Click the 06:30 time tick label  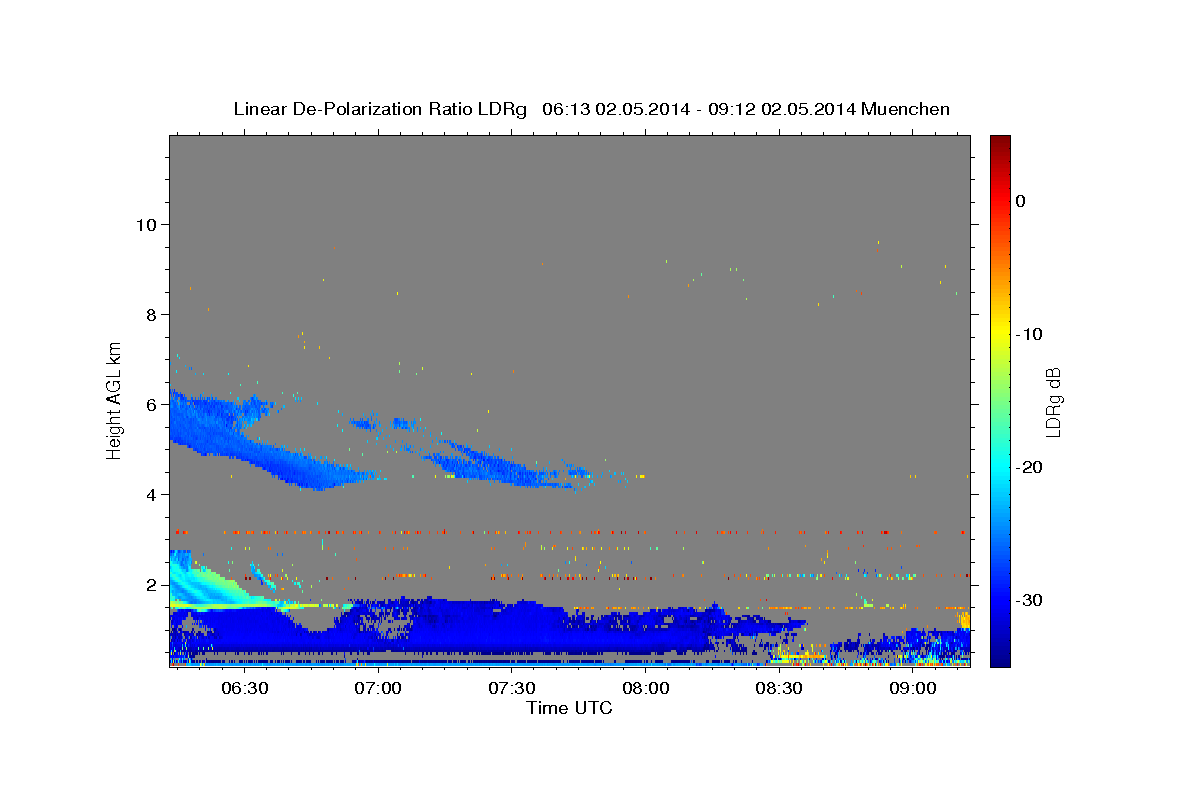click(244, 689)
